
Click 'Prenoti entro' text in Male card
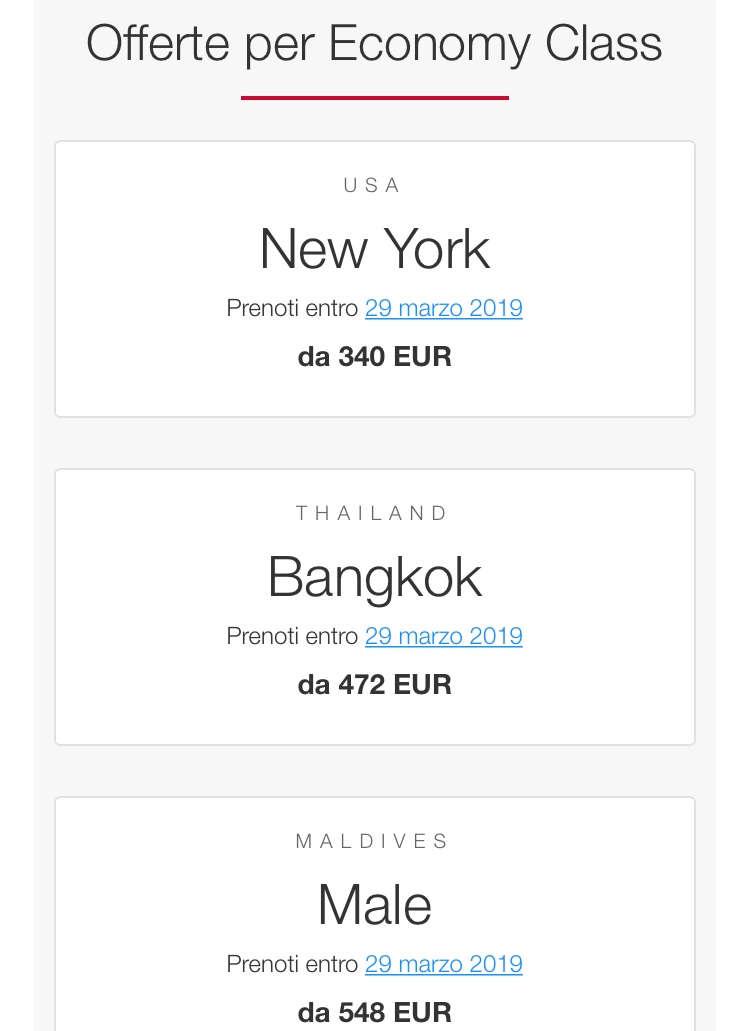click(292, 964)
